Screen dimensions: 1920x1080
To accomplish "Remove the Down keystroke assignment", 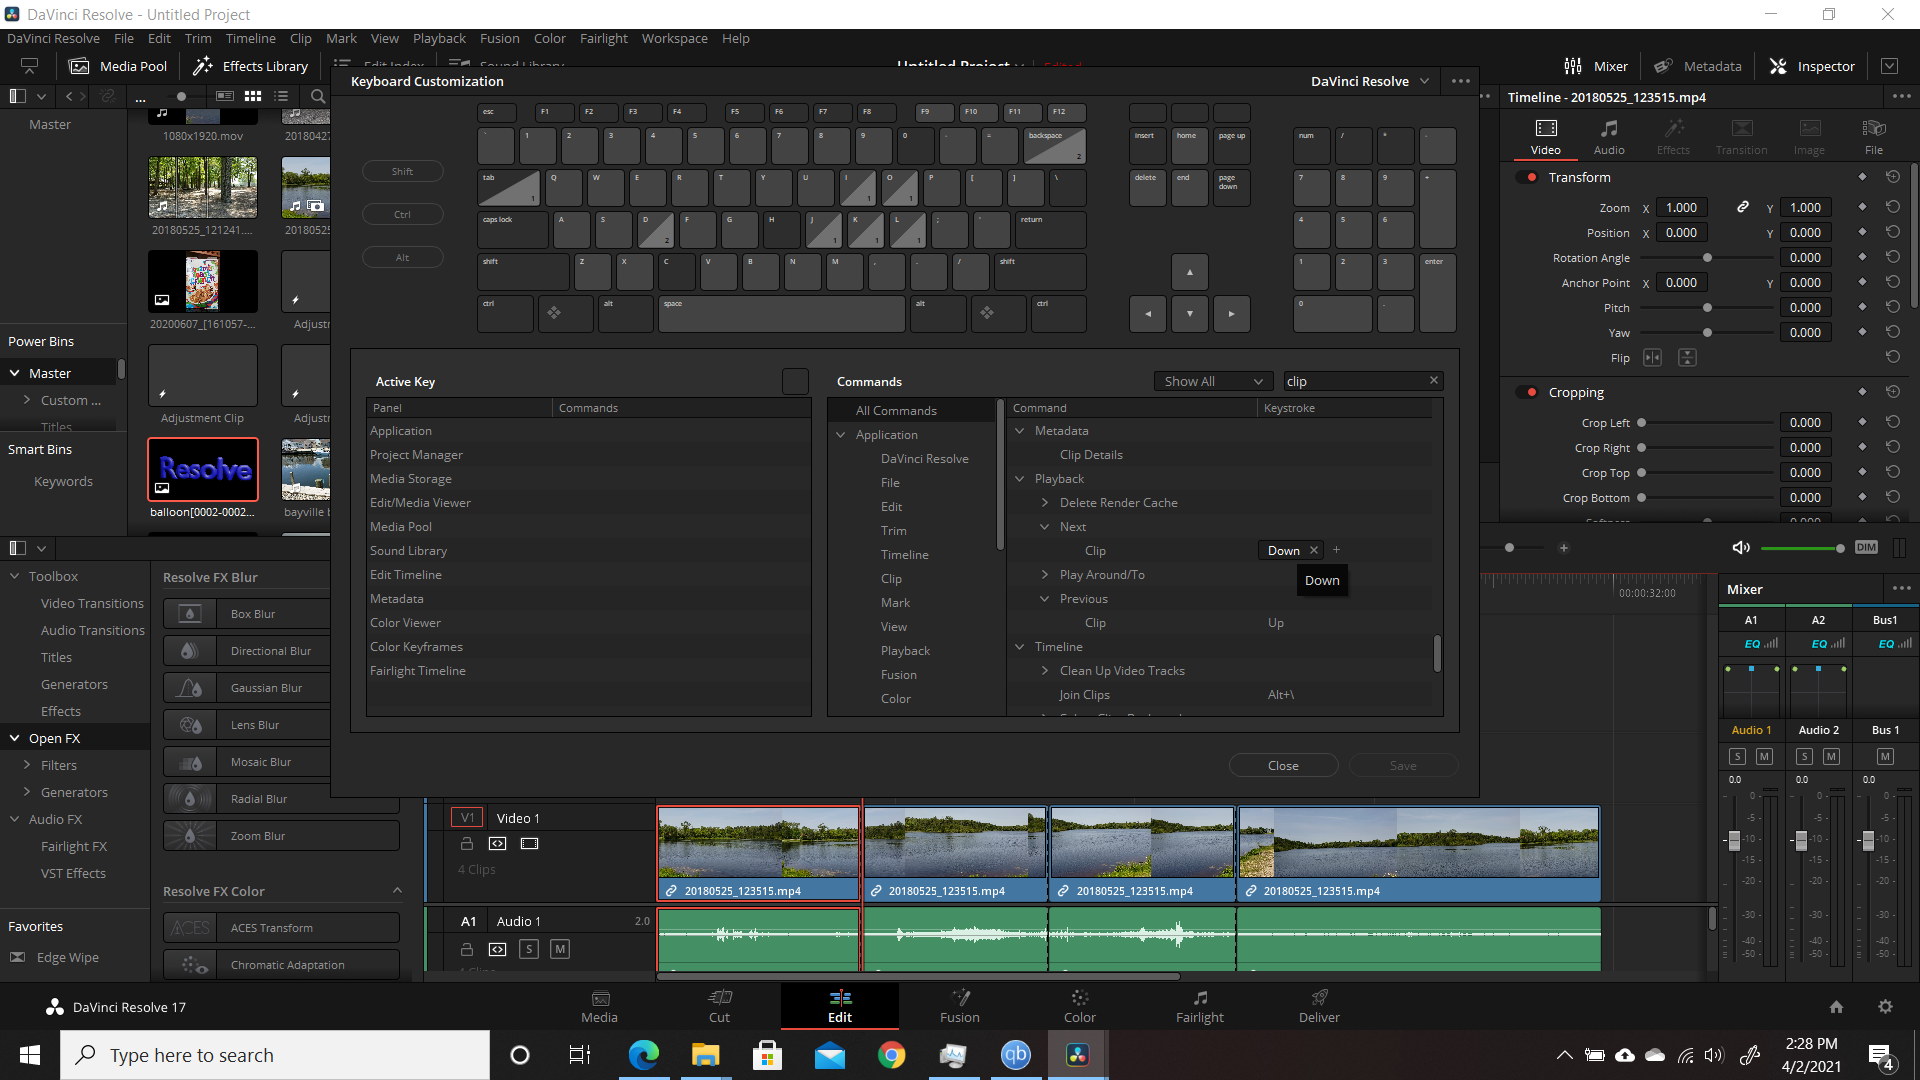I will 1314,551.
